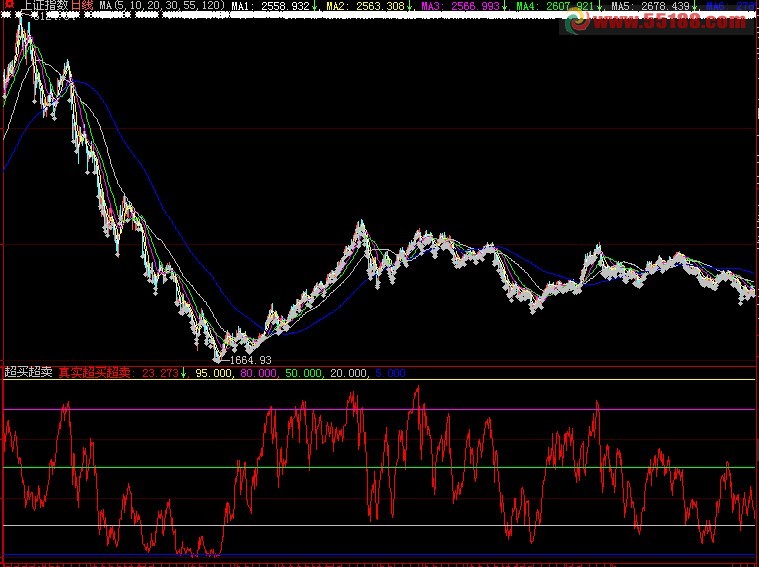Click the green 50.000 threshold value
The image size is (759, 567).
[304, 373]
